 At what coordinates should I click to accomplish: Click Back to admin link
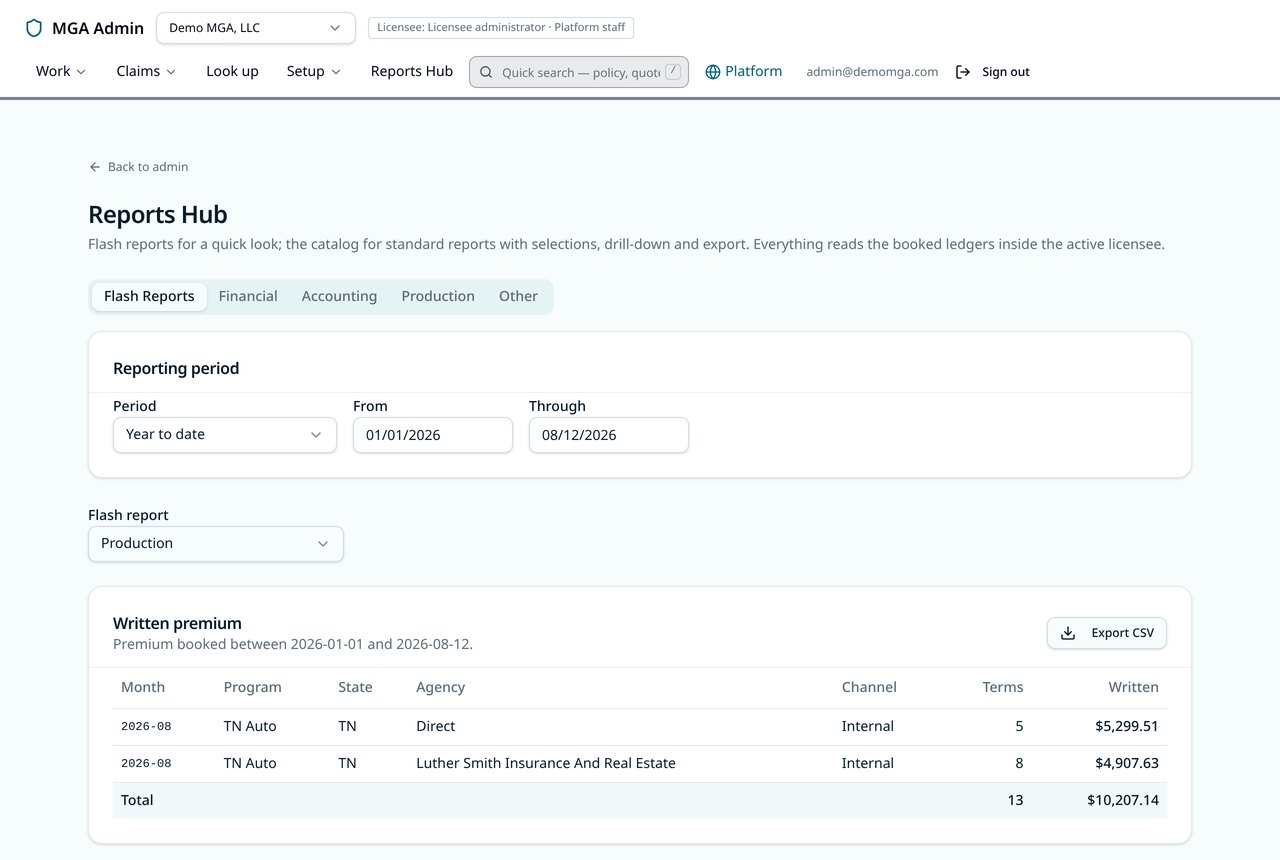tap(138, 167)
